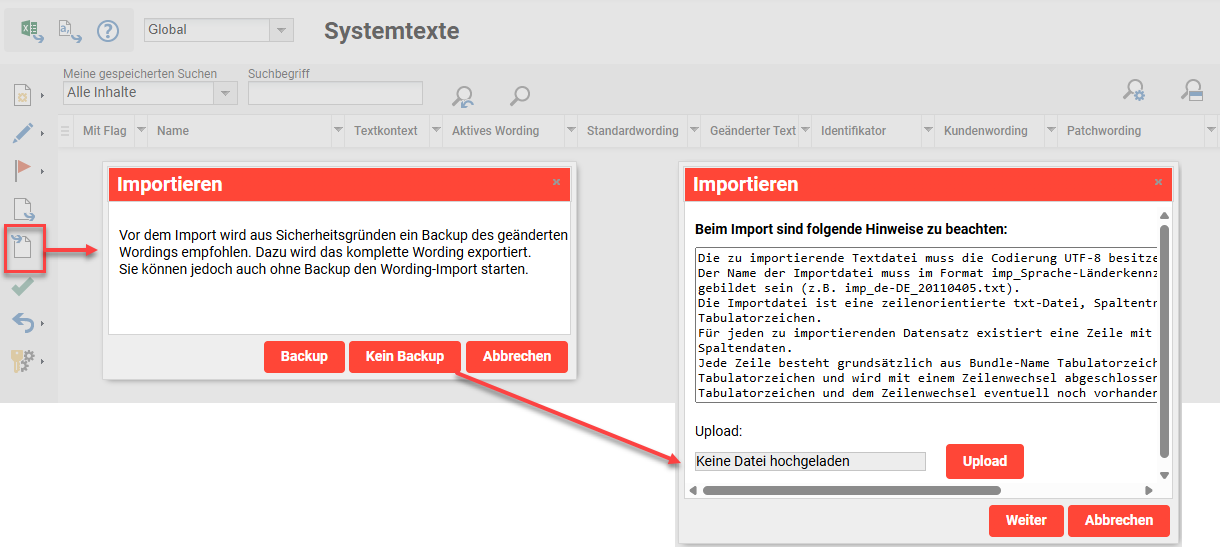Viewport: 1220px width, 547px height.
Task: Click the Excel export icon
Action: [x=30, y=30]
